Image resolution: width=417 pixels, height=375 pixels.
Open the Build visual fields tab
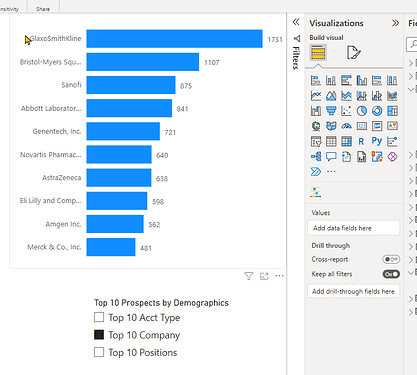318,52
